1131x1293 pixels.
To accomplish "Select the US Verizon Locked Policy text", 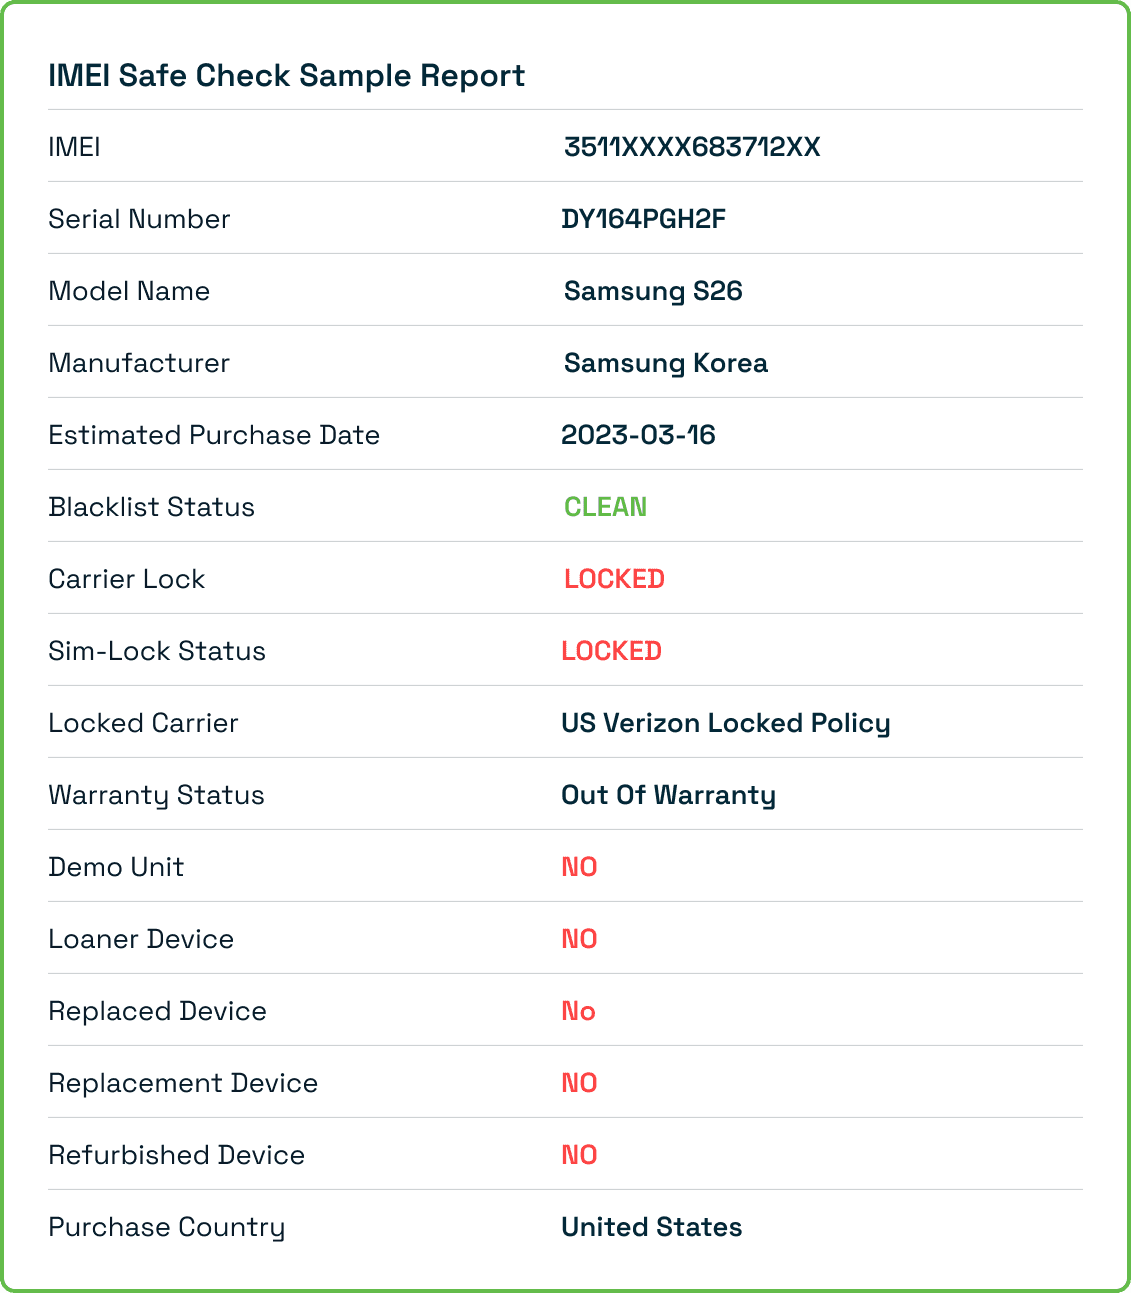I will 725,723.
